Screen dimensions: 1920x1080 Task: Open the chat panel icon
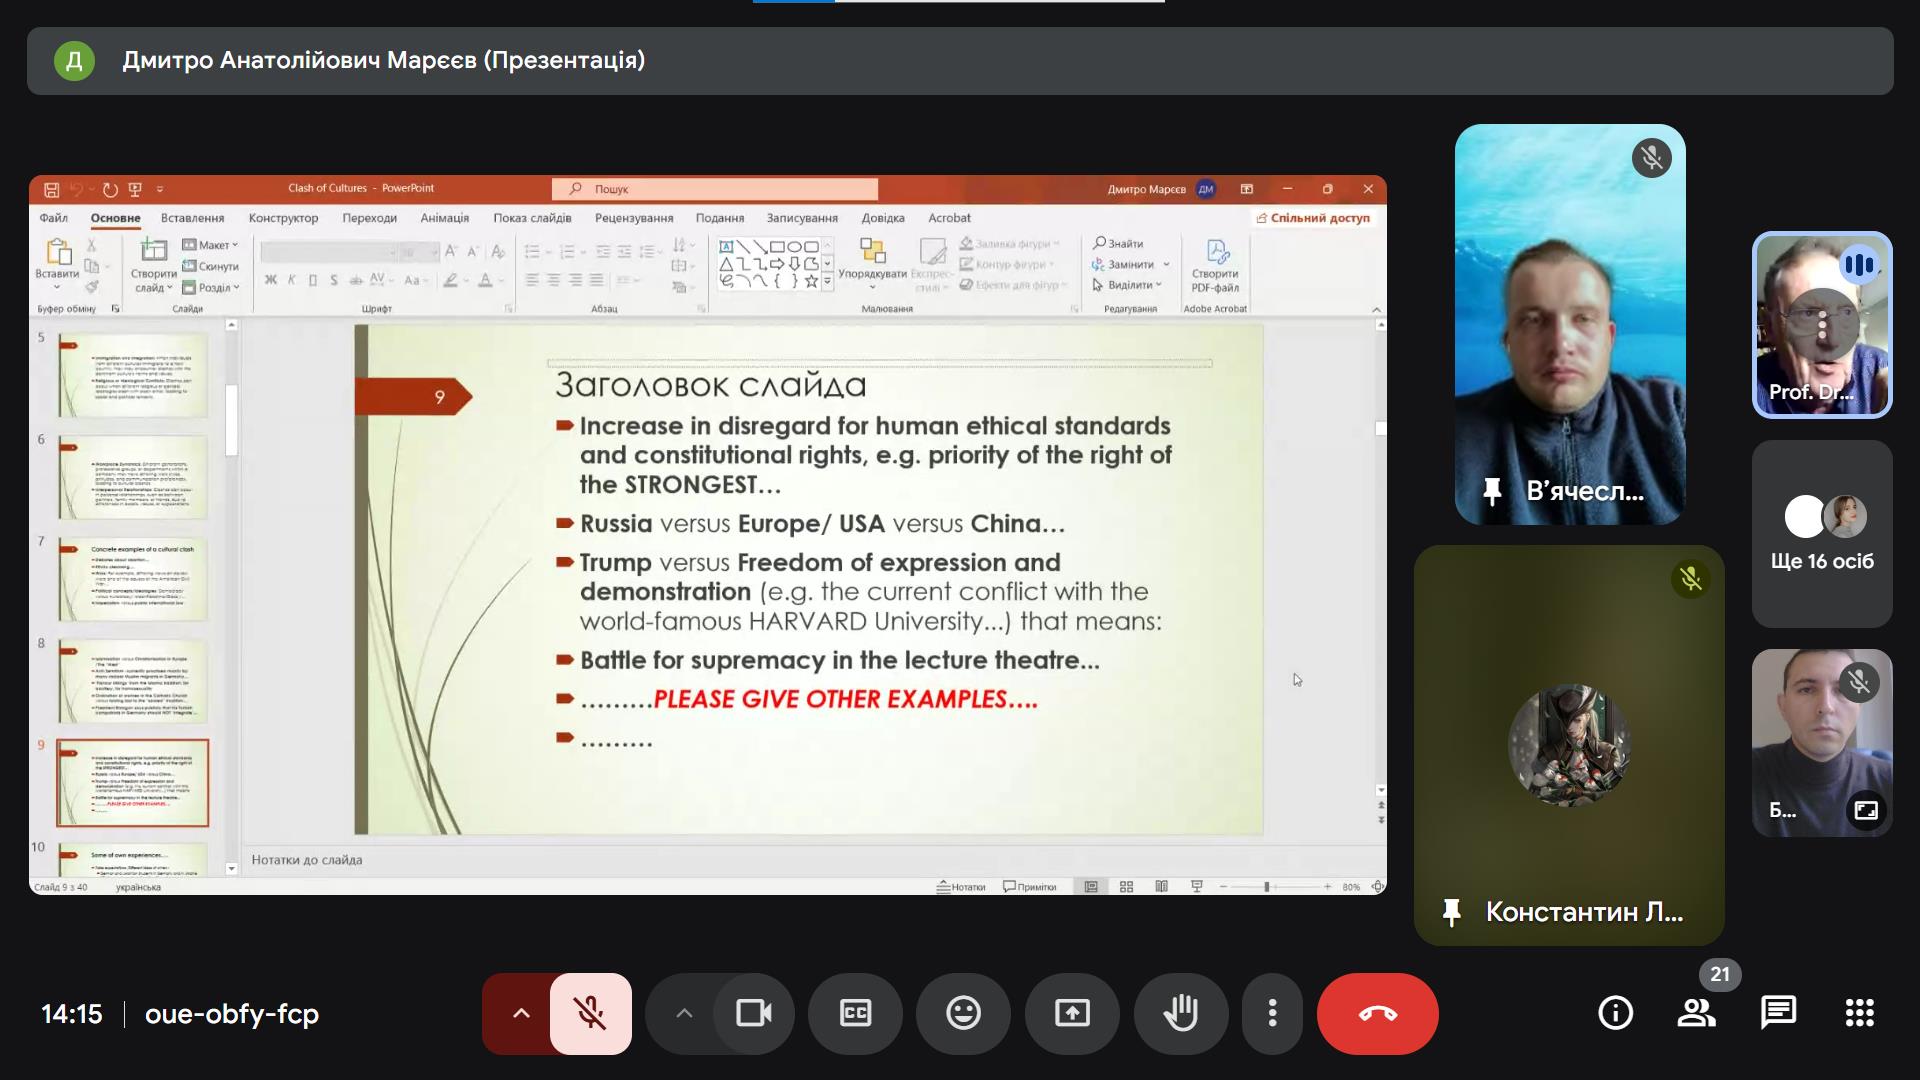click(1778, 1014)
